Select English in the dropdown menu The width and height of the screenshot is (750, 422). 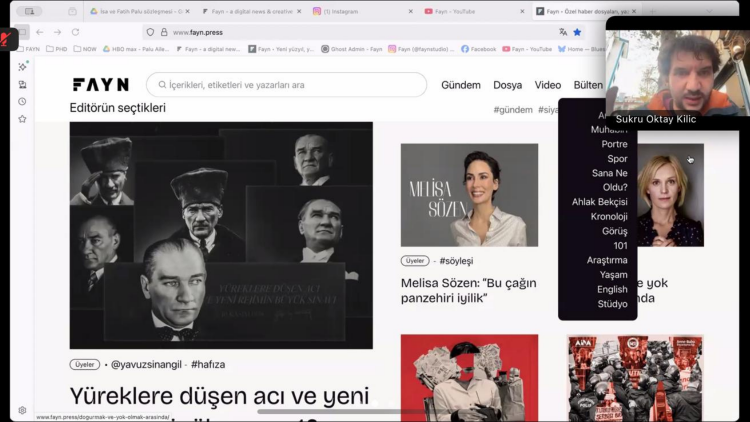[612, 289]
